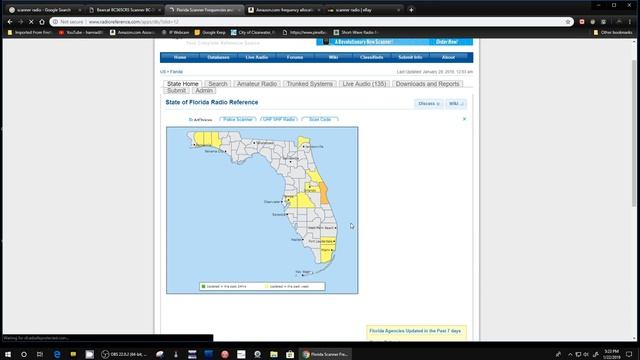Switch to the scanner radio eBay tab
This screenshot has height=360, width=640.
tap(363, 10)
